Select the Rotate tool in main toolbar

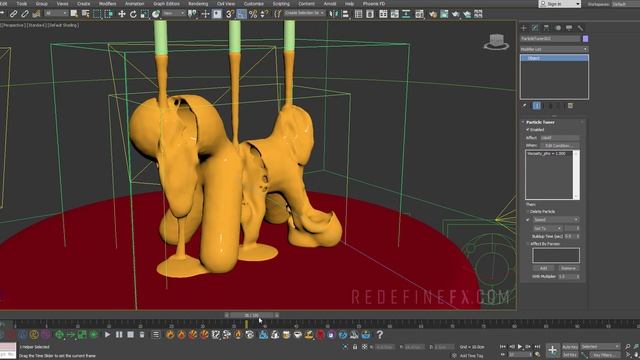tap(133, 14)
